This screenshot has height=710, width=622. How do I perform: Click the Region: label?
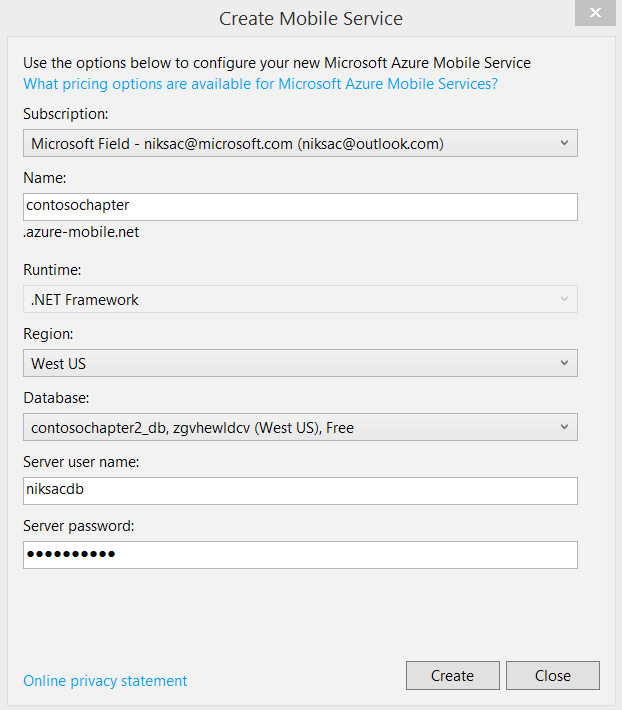tap(48, 334)
